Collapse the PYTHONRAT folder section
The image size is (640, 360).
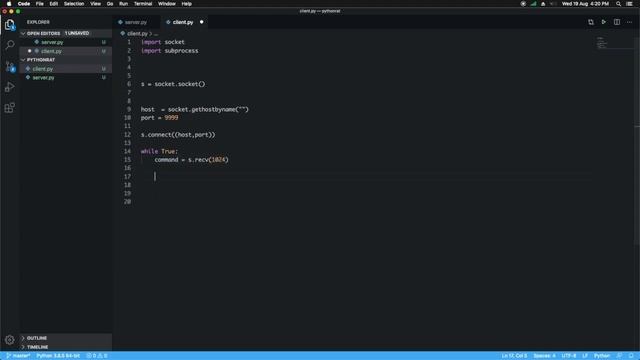pyautogui.click(x=23, y=60)
